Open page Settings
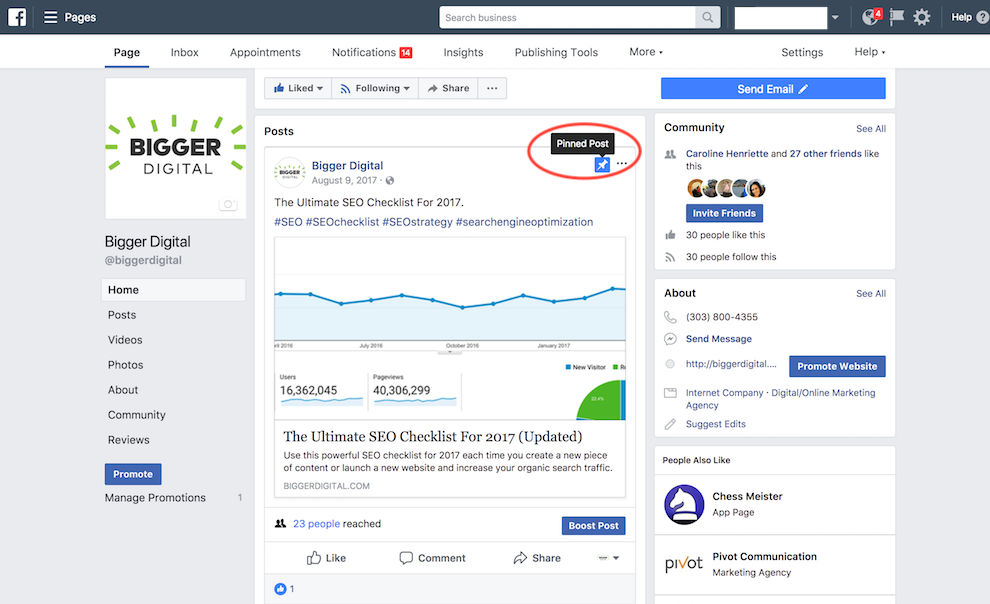Screen dimensions: 990x604 coord(802,52)
